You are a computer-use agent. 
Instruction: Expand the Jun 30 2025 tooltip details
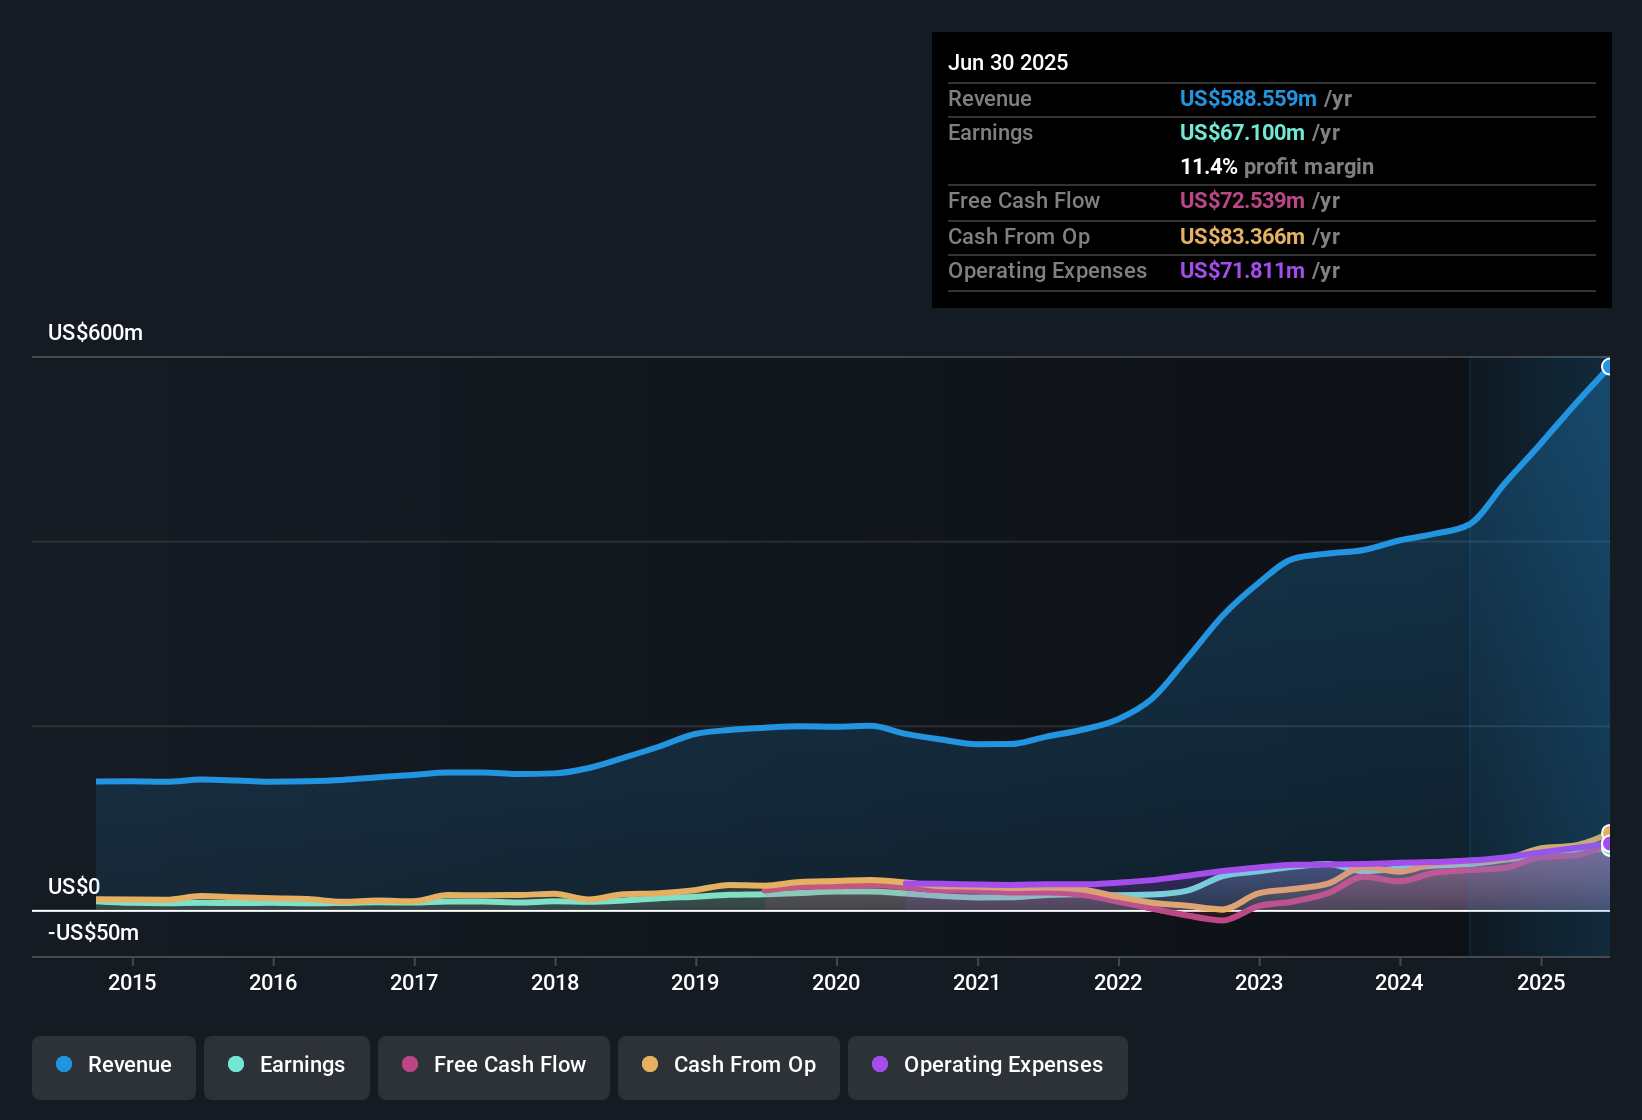tap(1008, 62)
